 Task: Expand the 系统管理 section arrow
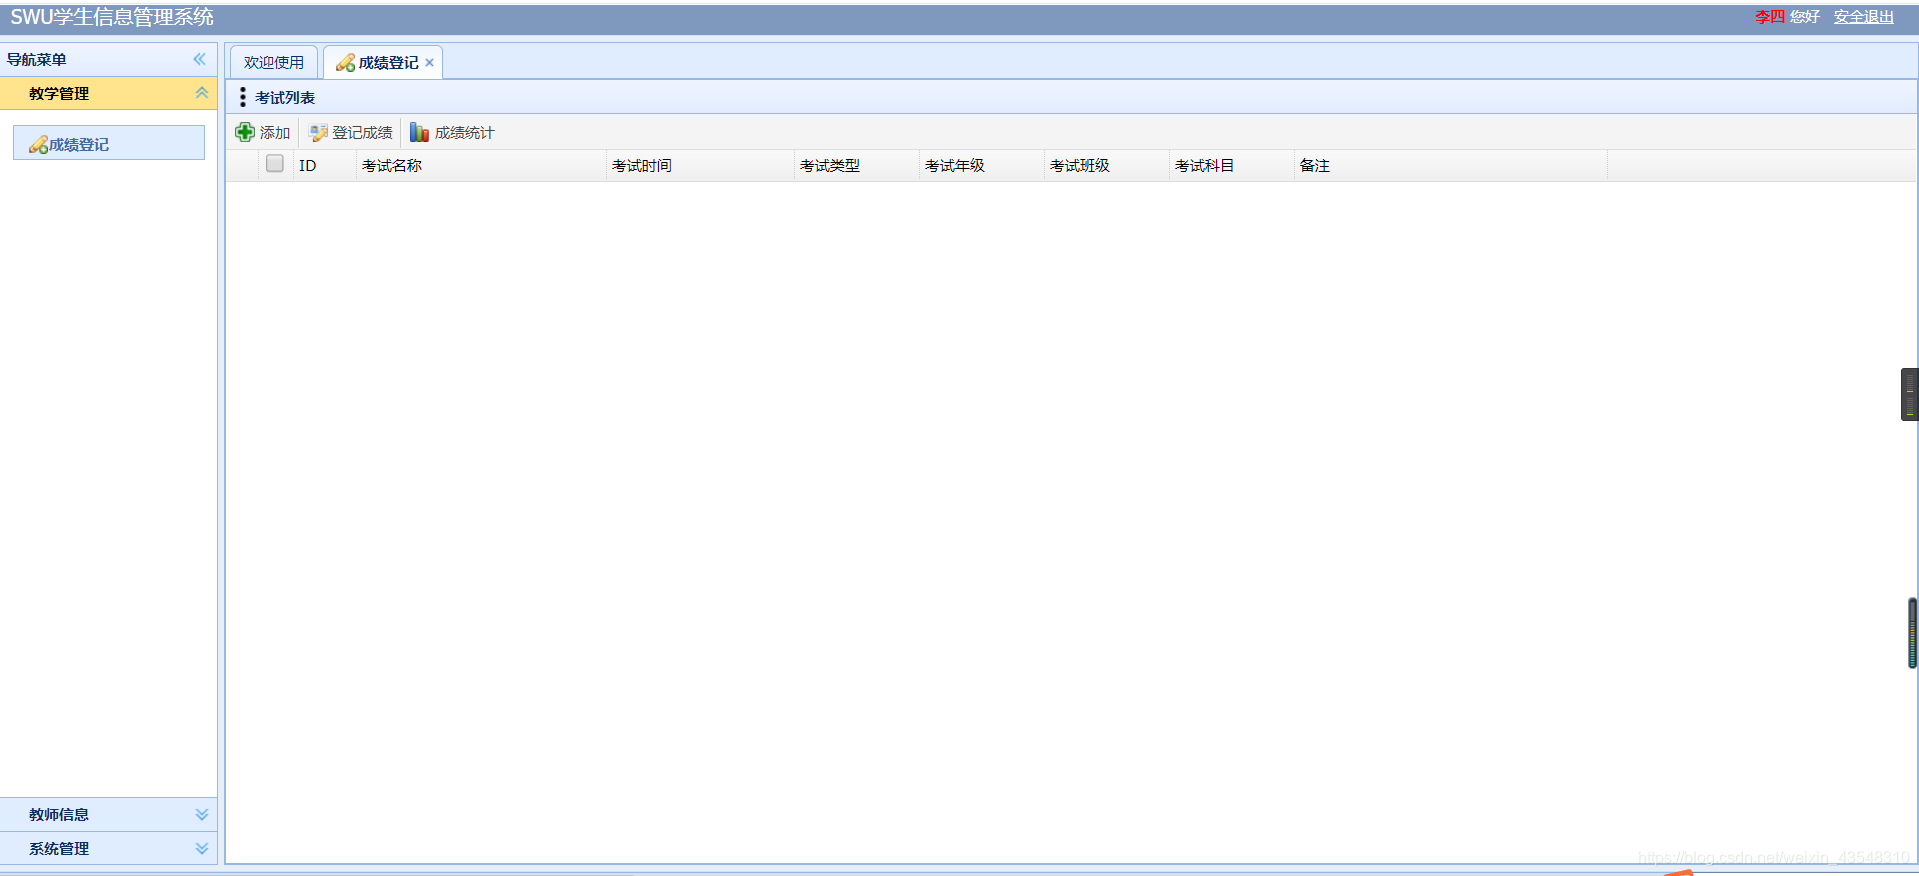tap(202, 848)
